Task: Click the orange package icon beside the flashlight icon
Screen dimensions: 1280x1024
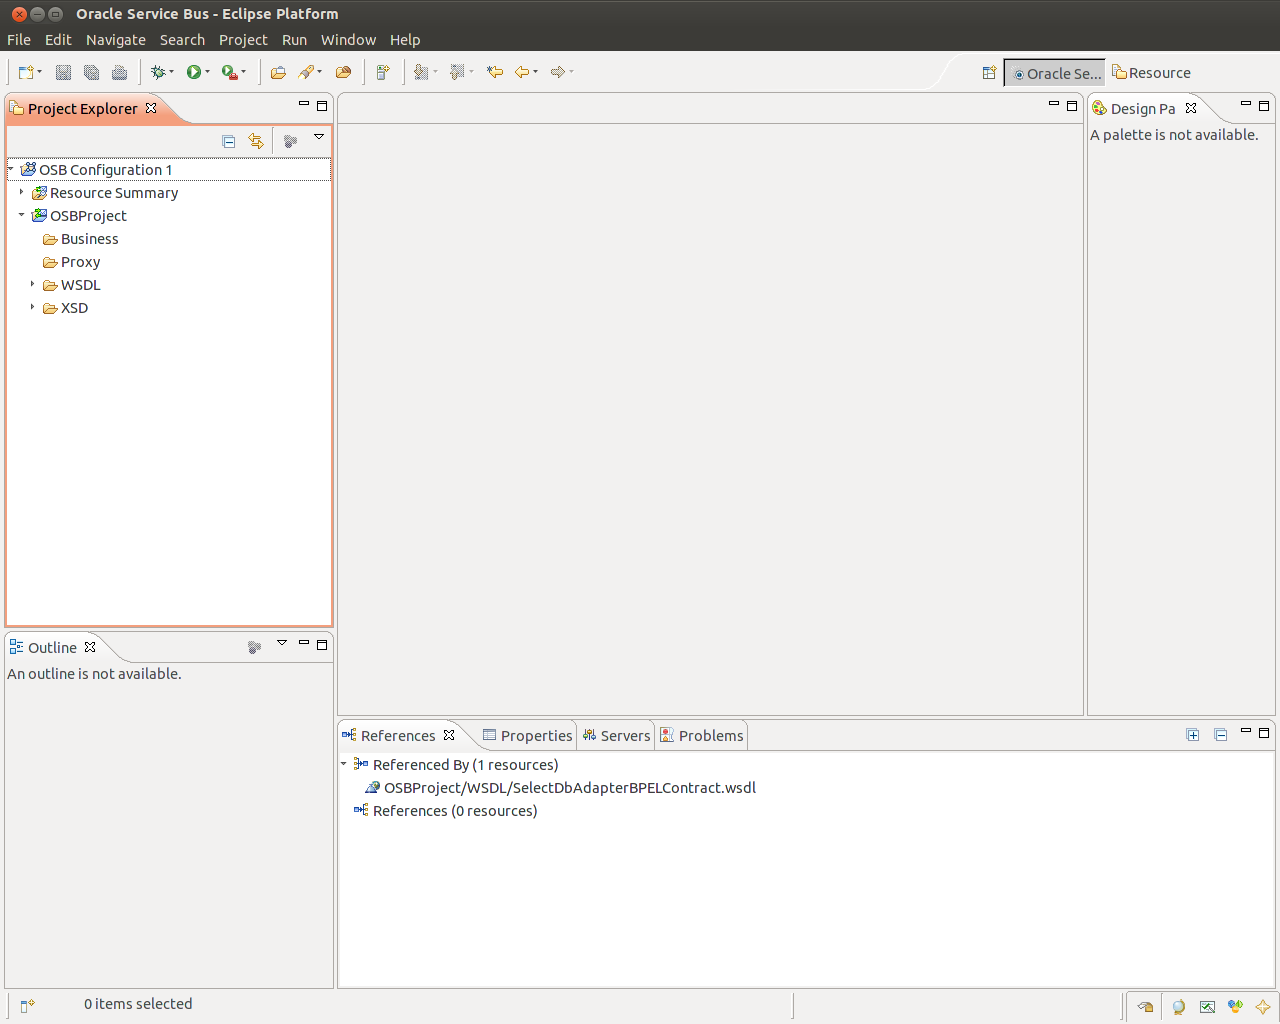Action: pyautogui.click(x=343, y=72)
